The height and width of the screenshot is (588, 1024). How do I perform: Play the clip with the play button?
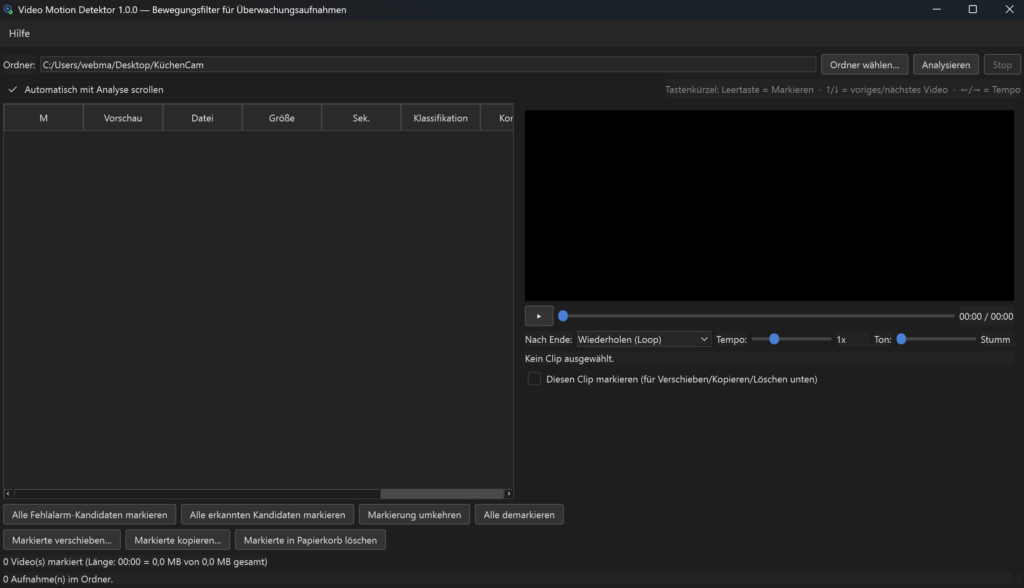click(539, 316)
